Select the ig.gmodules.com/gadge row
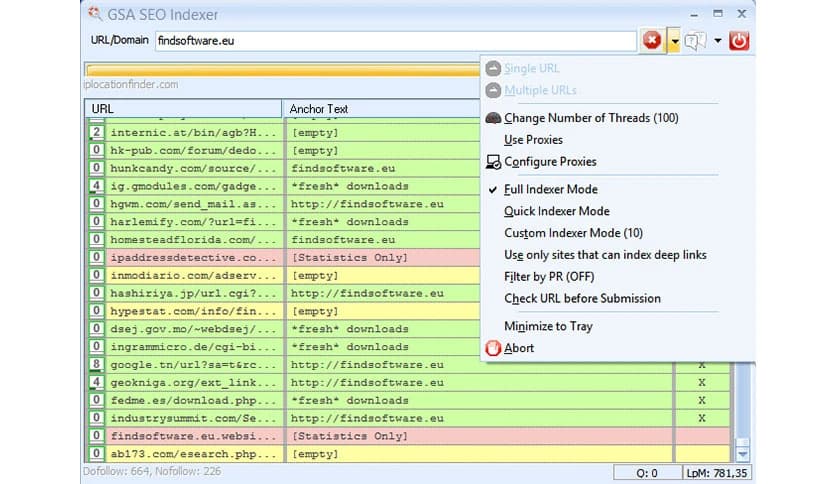The width and height of the screenshot is (836, 484). (283, 186)
